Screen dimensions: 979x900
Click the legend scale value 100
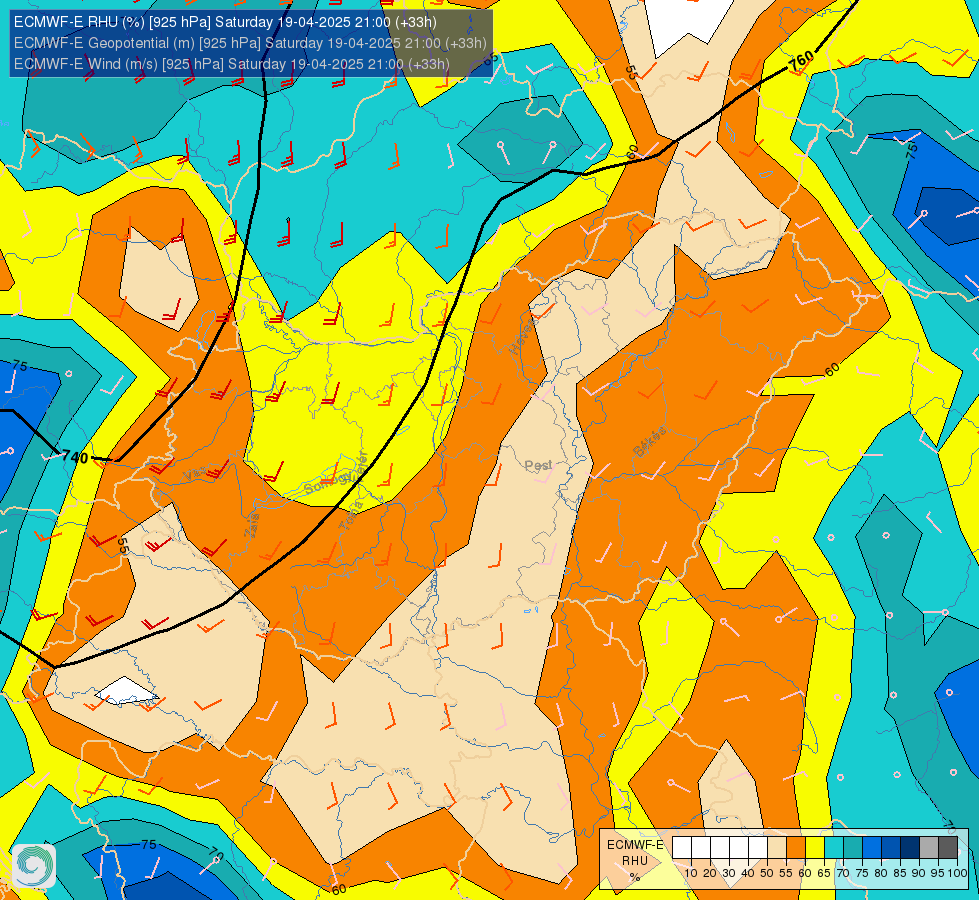958,873
